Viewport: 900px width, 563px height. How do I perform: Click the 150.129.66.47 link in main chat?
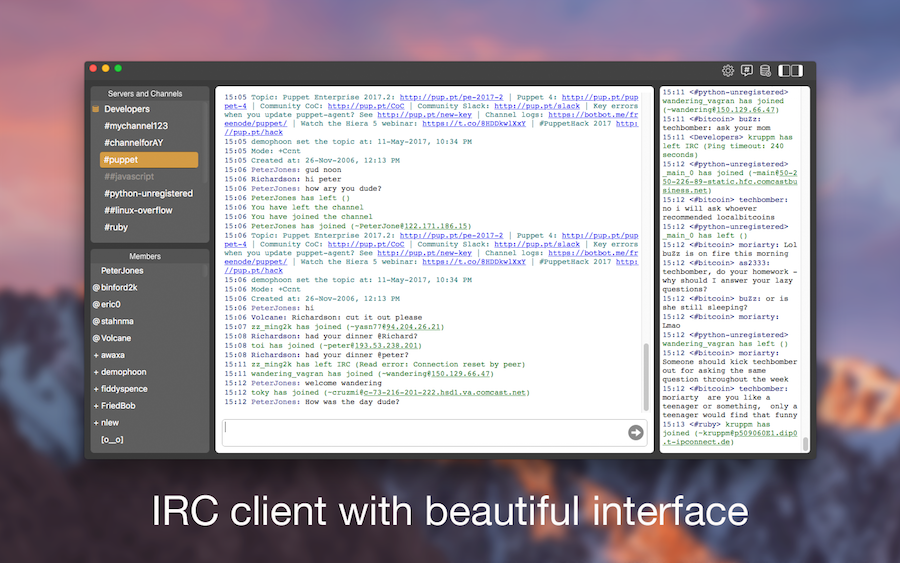[460, 374]
